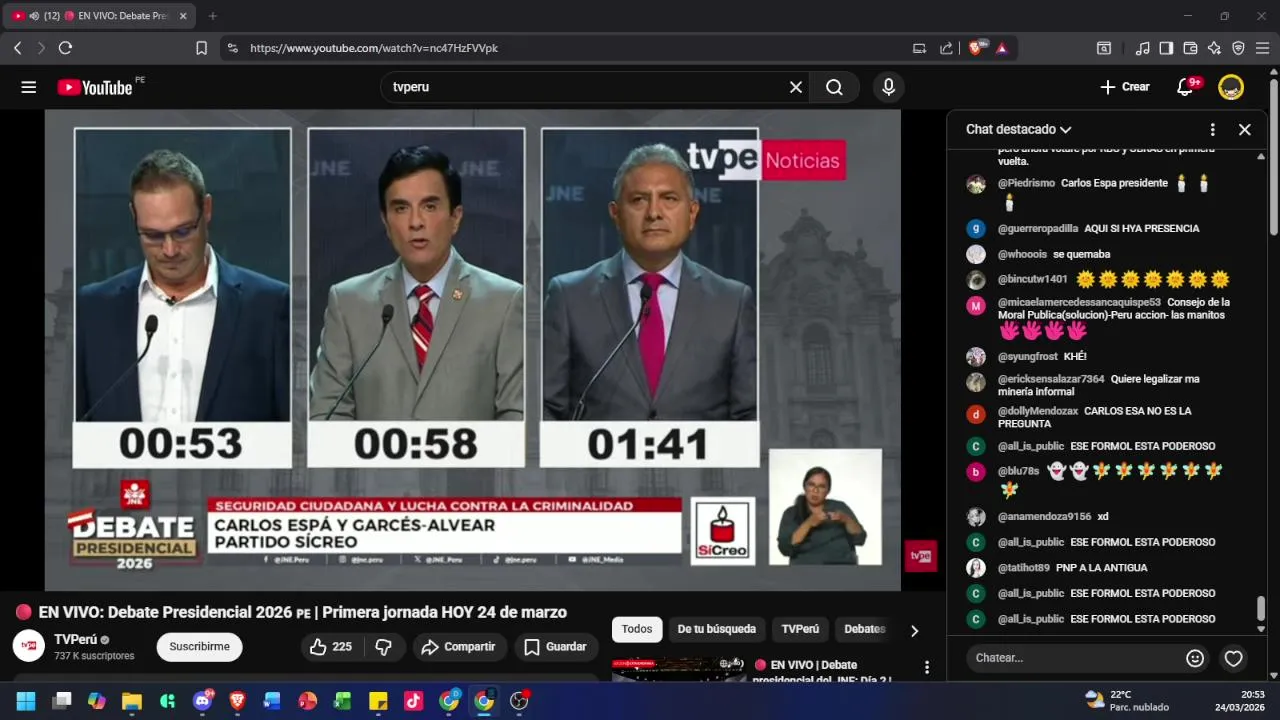
Task: Open TikTok from the taskbar
Action: 413,701
